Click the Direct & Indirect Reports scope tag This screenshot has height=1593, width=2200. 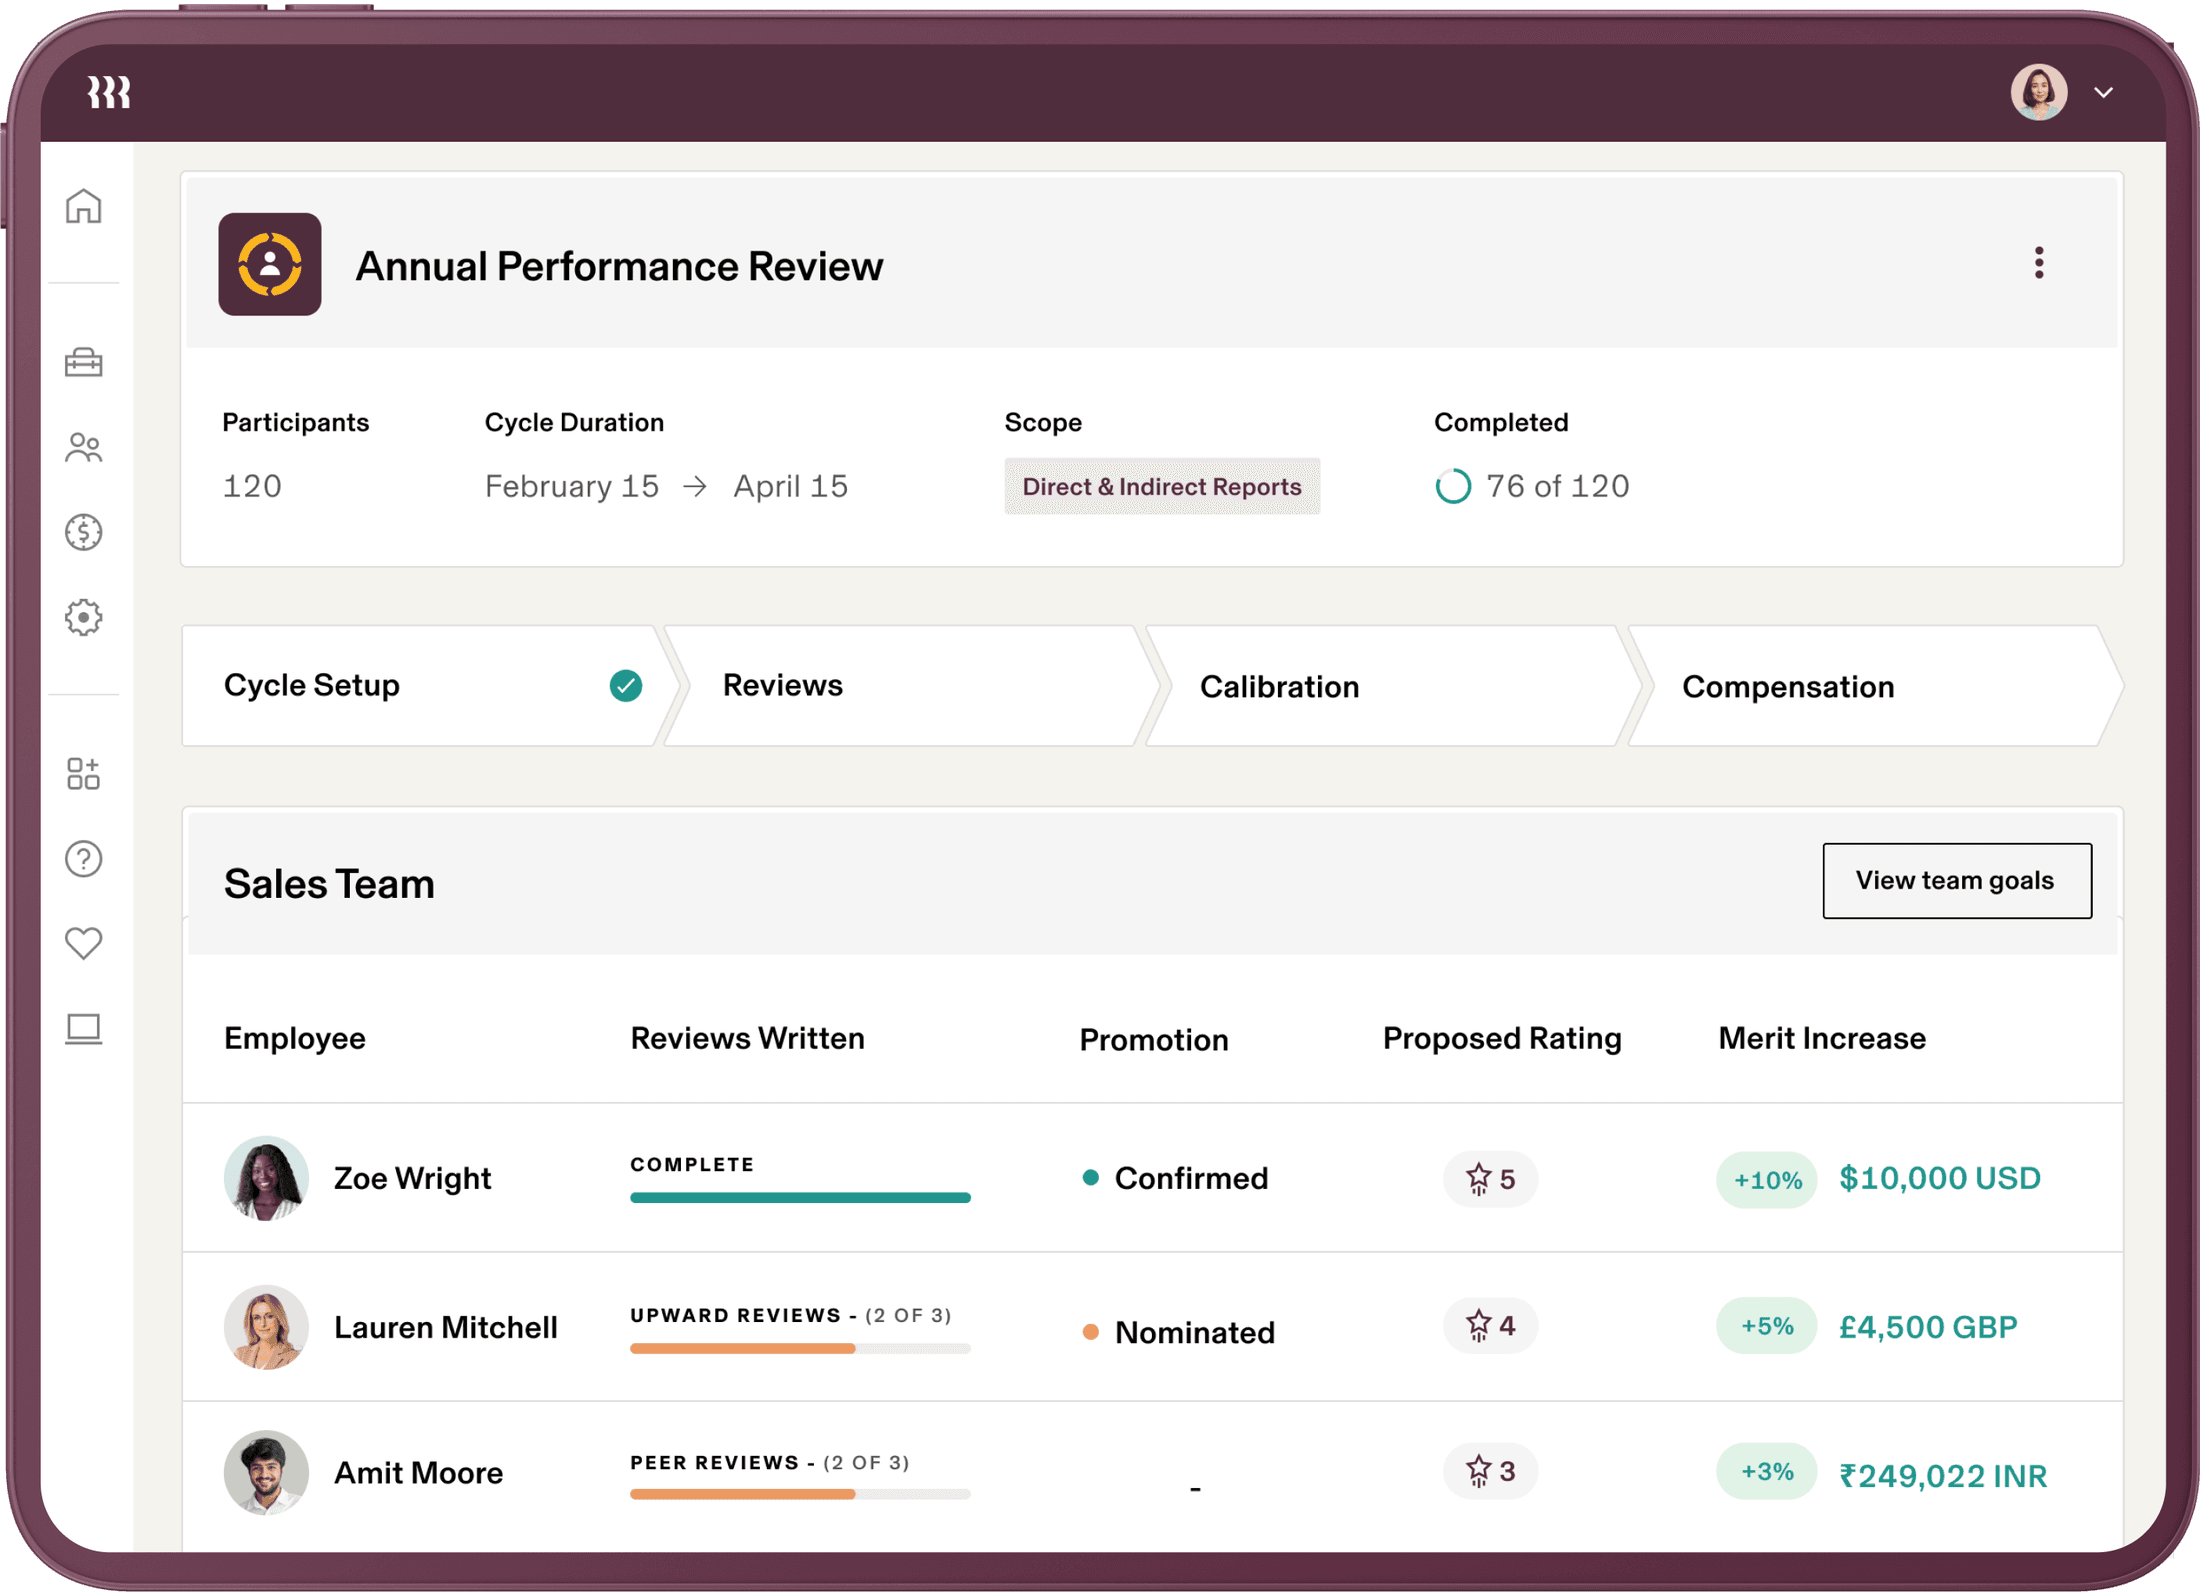pyautogui.click(x=1162, y=487)
